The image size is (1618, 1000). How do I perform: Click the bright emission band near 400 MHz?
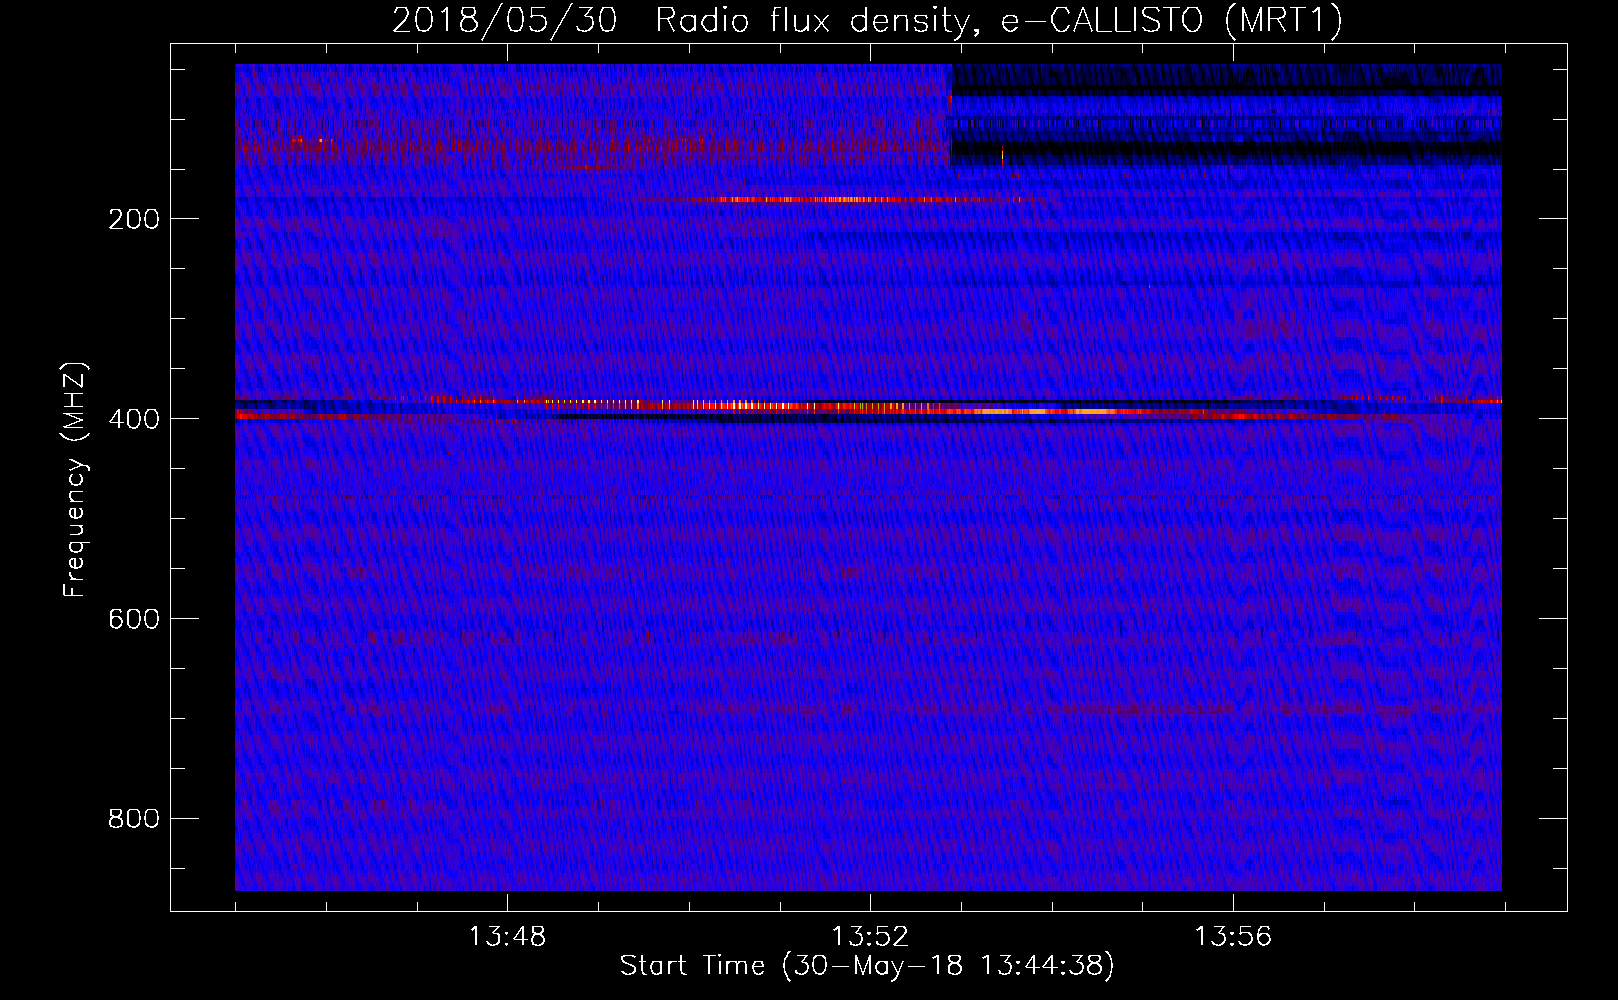tap(868, 408)
